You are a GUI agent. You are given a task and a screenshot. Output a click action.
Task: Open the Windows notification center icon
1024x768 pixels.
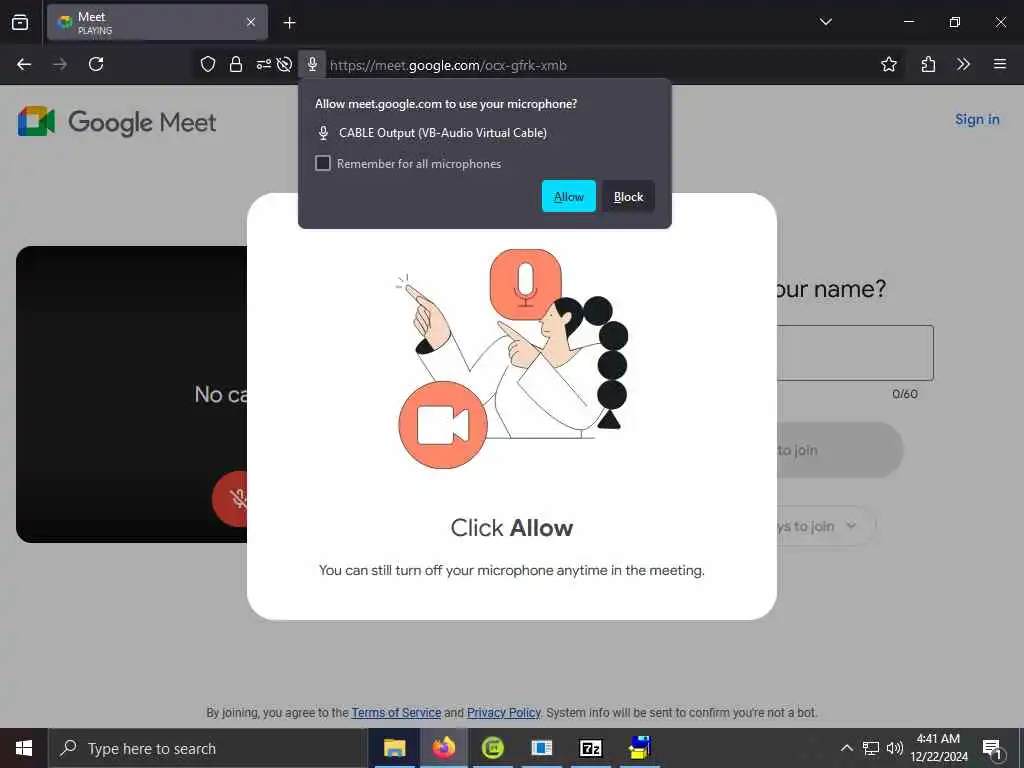[993, 749]
